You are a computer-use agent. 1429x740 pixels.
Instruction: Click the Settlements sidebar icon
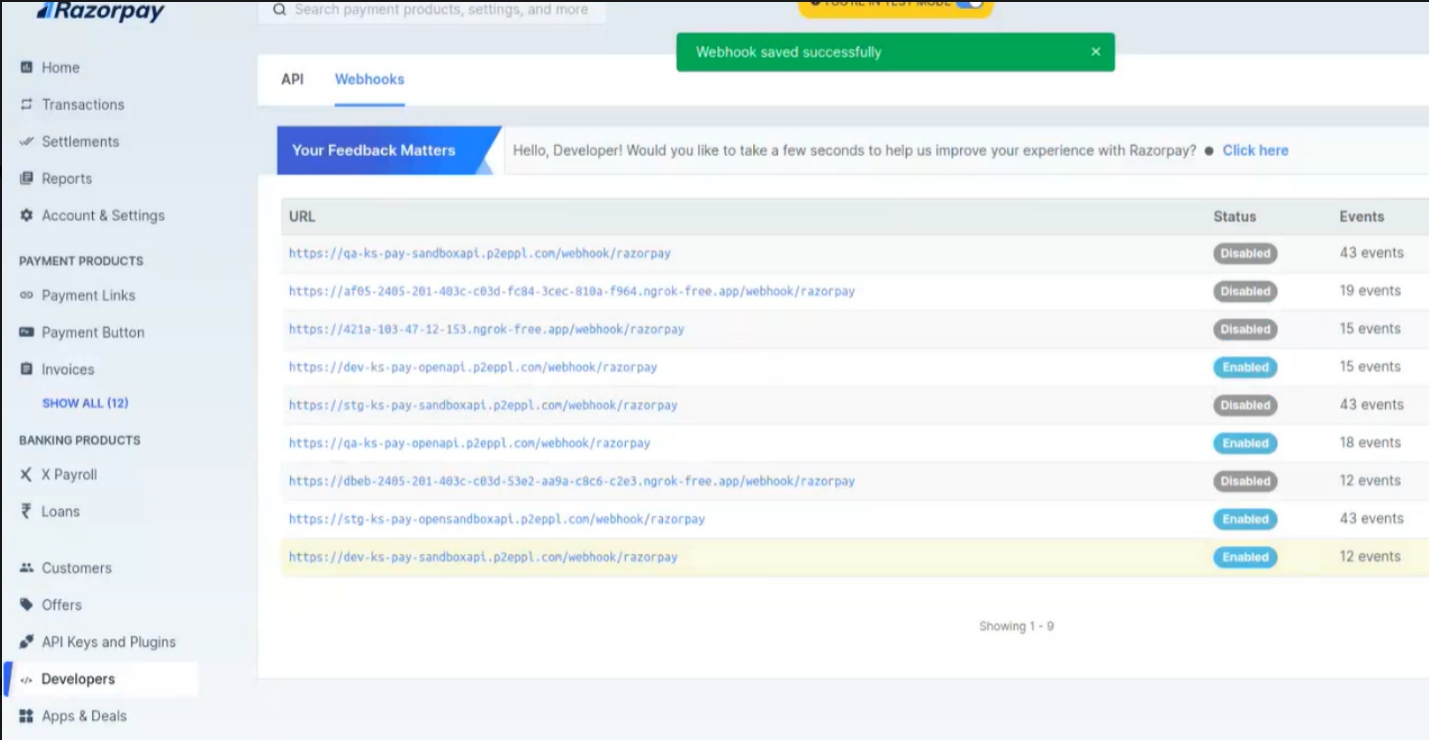tap(27, 141)
